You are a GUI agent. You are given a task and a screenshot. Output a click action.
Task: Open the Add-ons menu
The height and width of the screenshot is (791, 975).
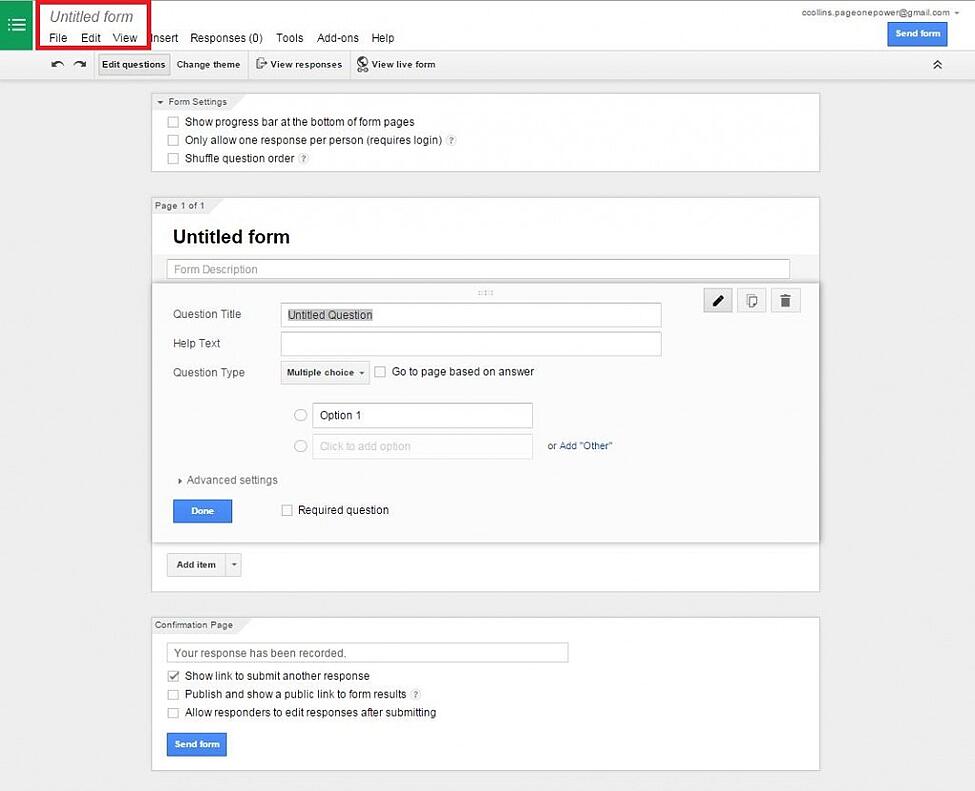[337, 38]
